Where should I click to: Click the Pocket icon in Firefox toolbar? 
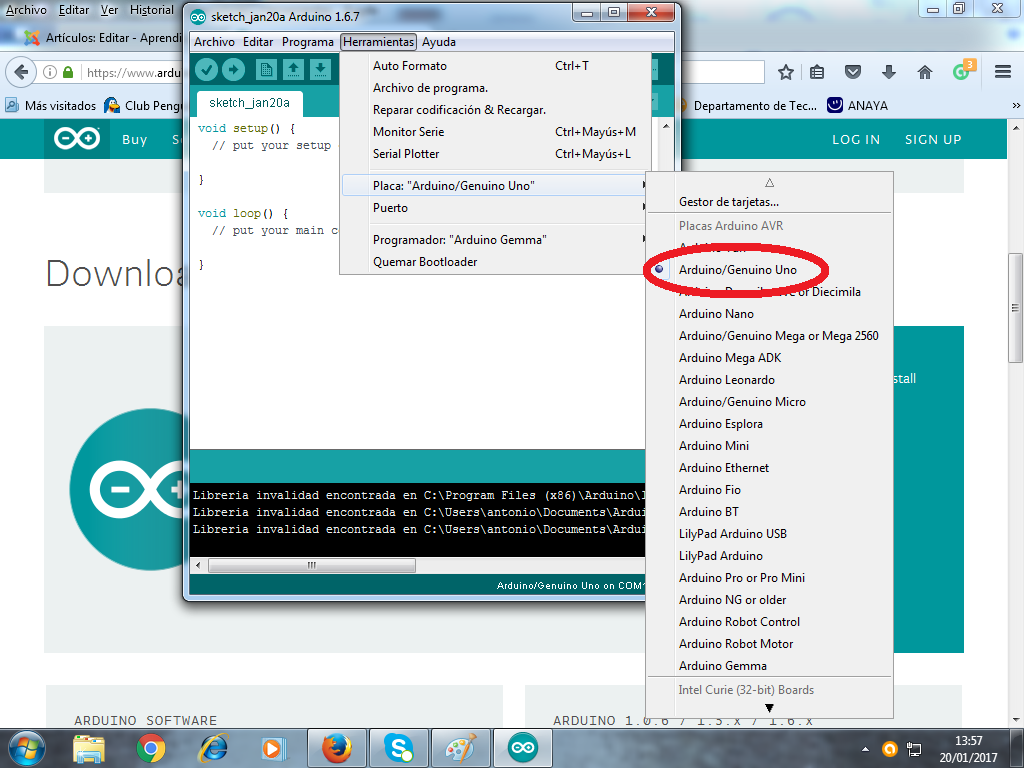coord(853,72)
